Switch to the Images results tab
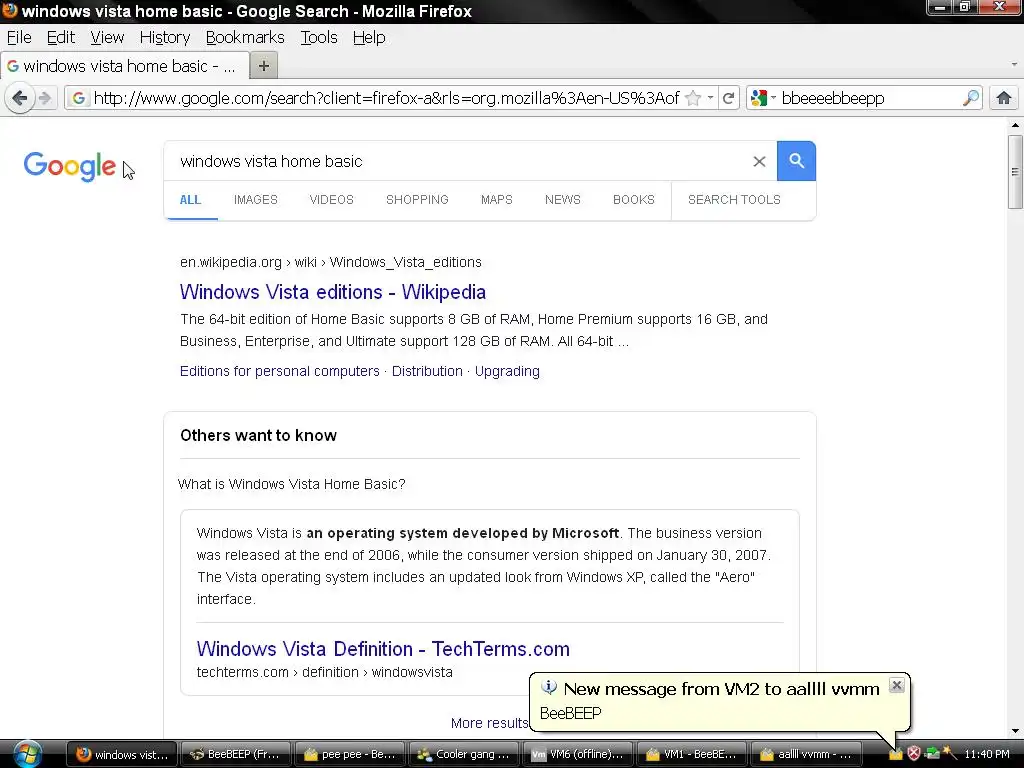This screenshot has width=1024, height=768. [x=255, y=200]
